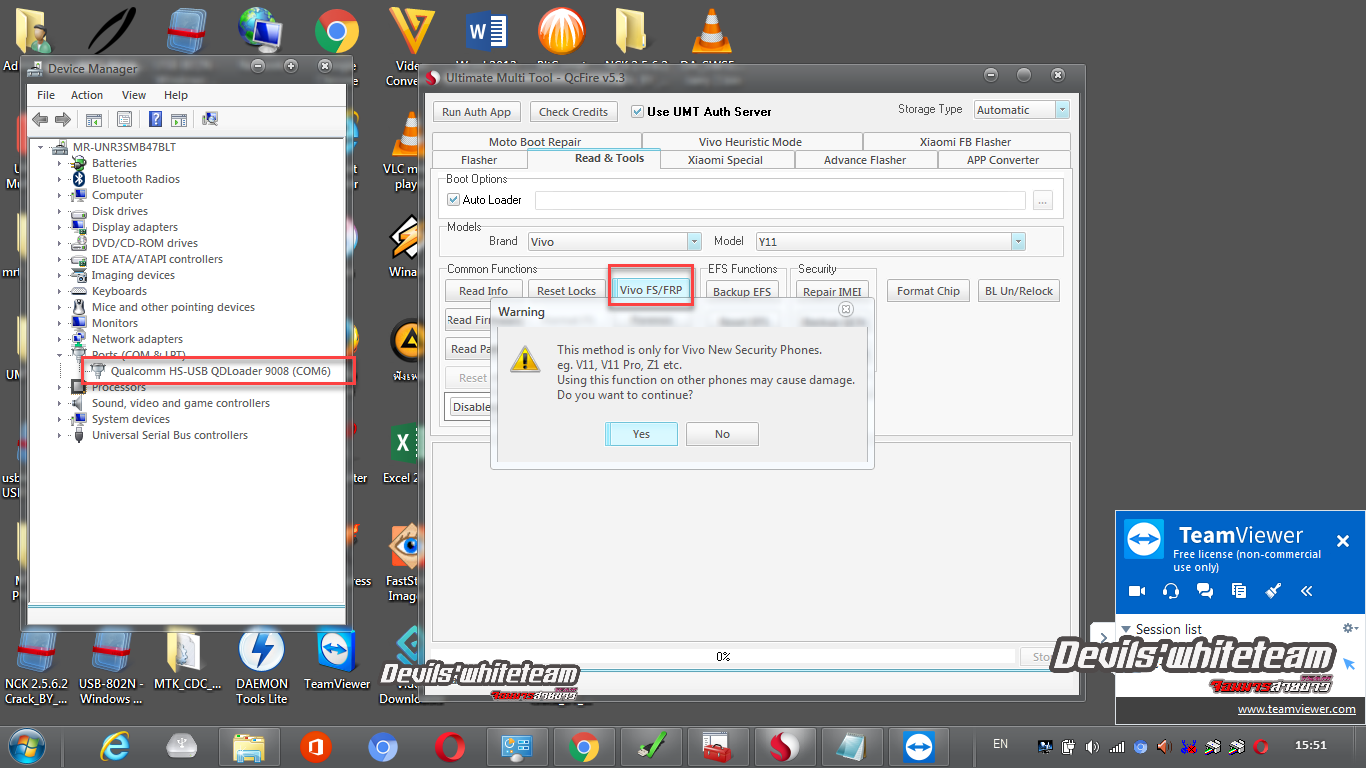This screenshot has width=1366, height=768.
Task: Click the Check Credits button
Action: (573, 112)
